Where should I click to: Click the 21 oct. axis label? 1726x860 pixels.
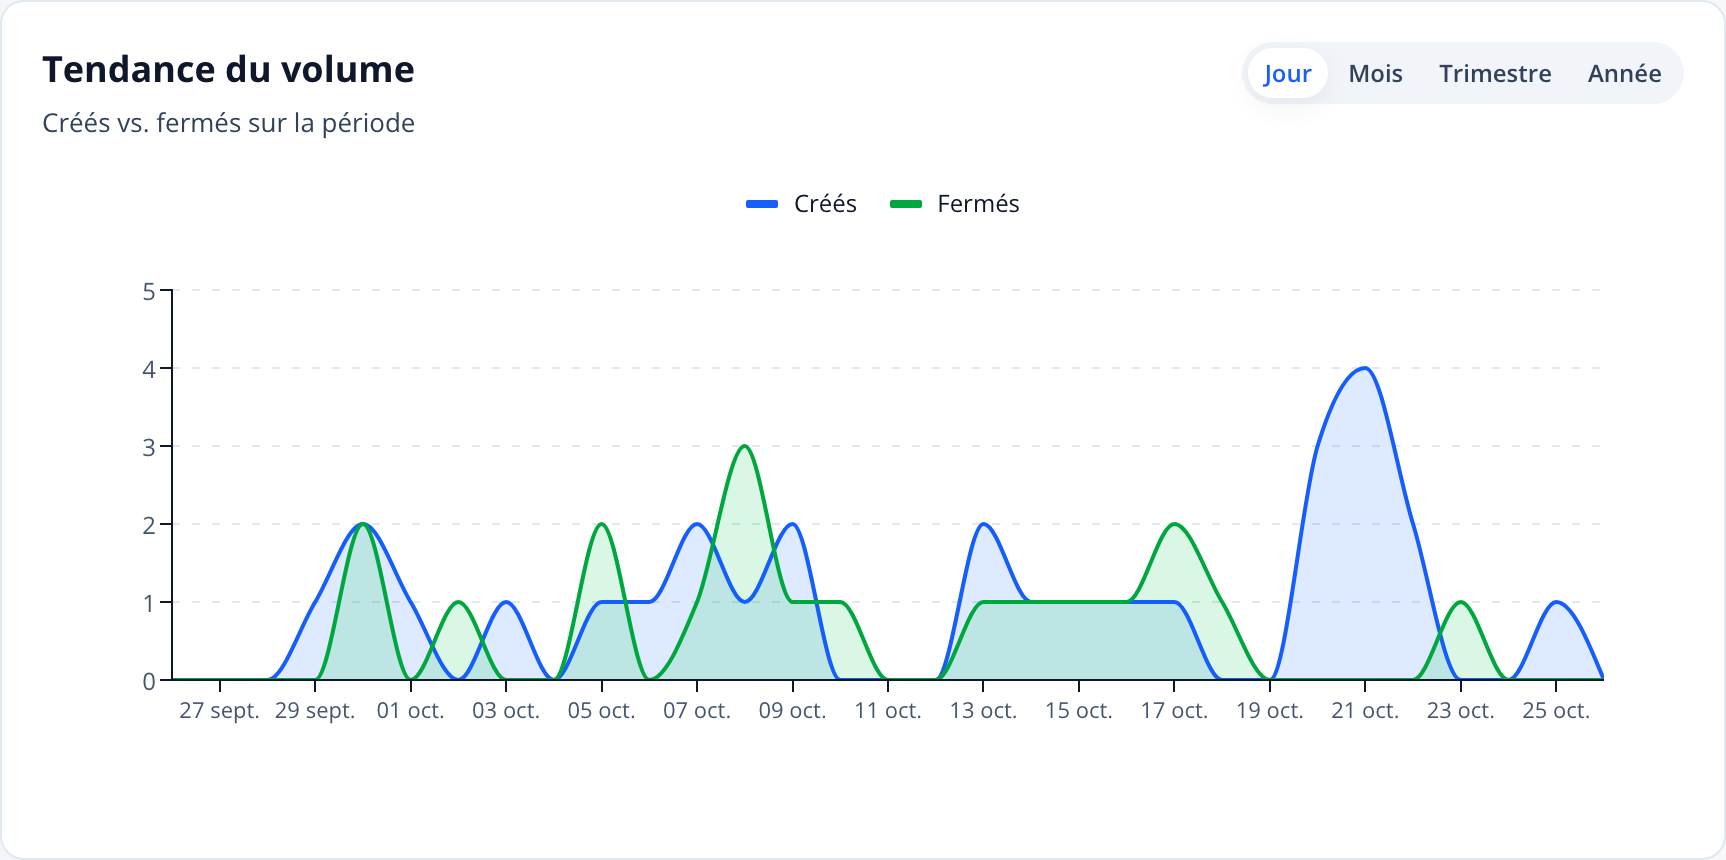[1365, 711]
